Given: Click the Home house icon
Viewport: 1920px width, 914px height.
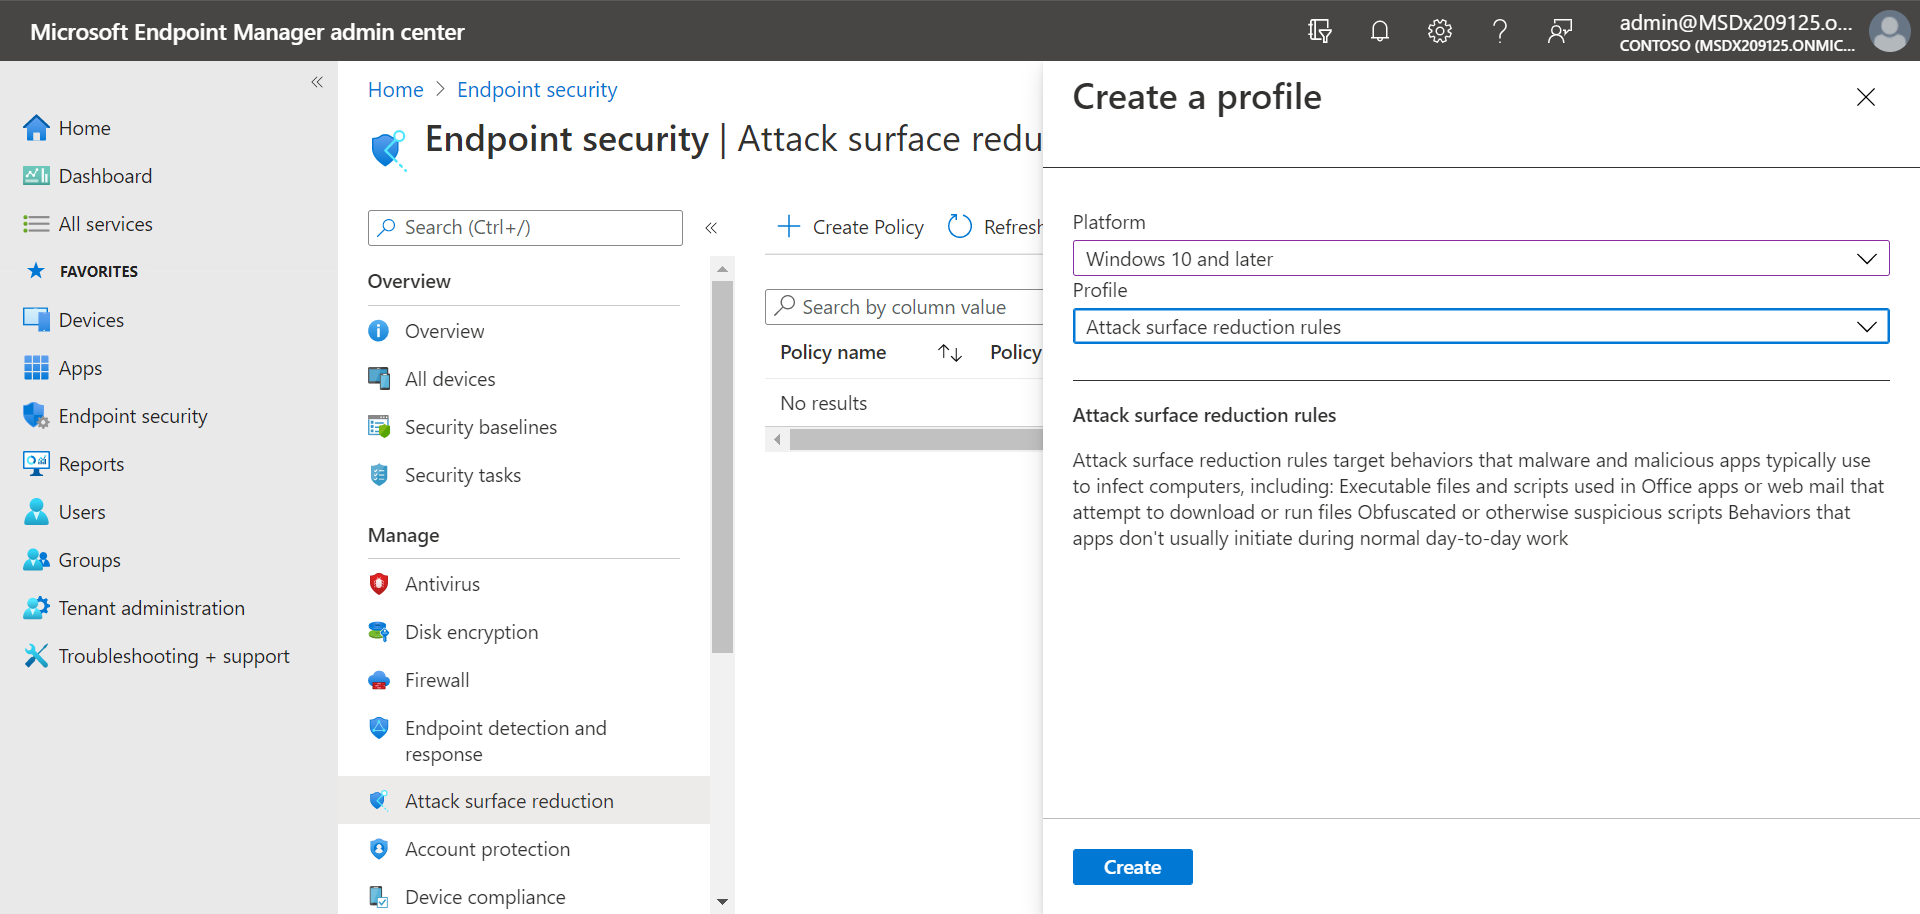Looking at the screenshot, I should (36, 128).
